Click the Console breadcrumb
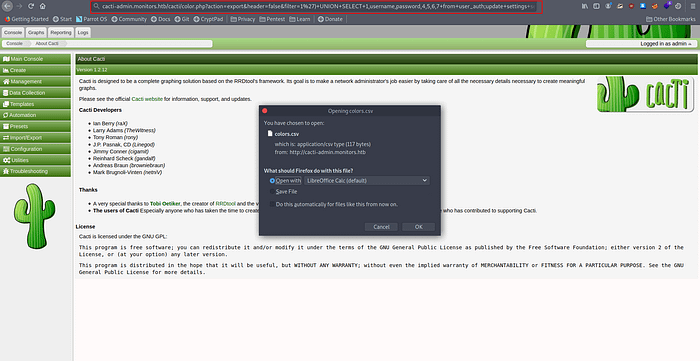This screenshot has width=700, height=361. [14, 44]
